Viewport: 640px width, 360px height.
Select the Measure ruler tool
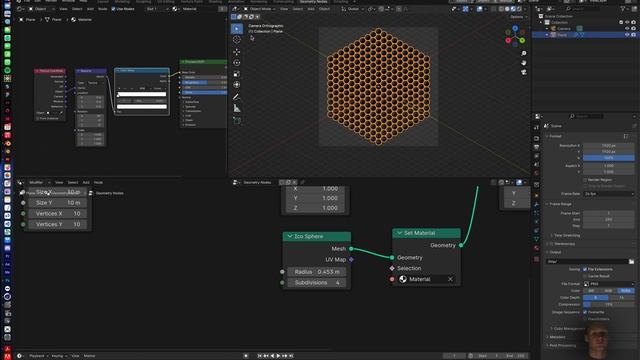237,108
